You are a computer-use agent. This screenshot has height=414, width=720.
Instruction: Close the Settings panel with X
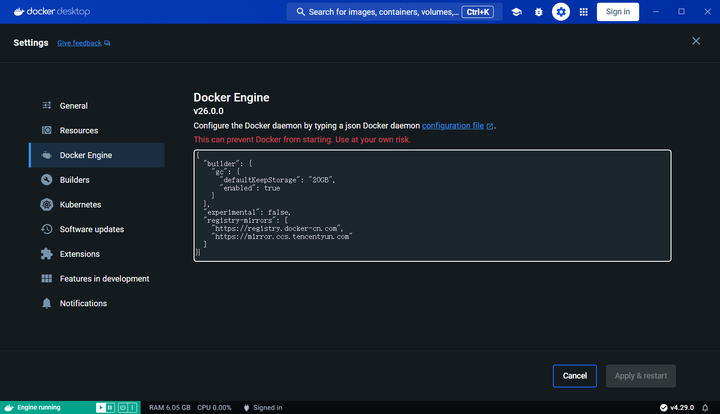click(x=696, y=41)
